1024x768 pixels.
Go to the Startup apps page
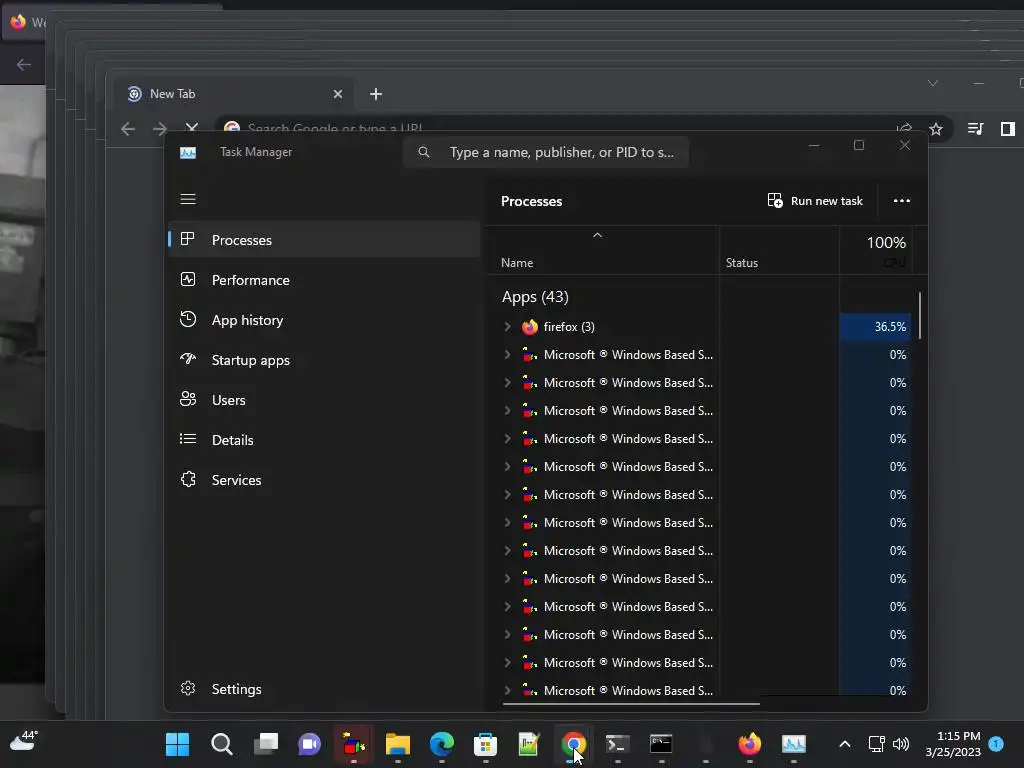pyautogui.click(x=324, y=360)
